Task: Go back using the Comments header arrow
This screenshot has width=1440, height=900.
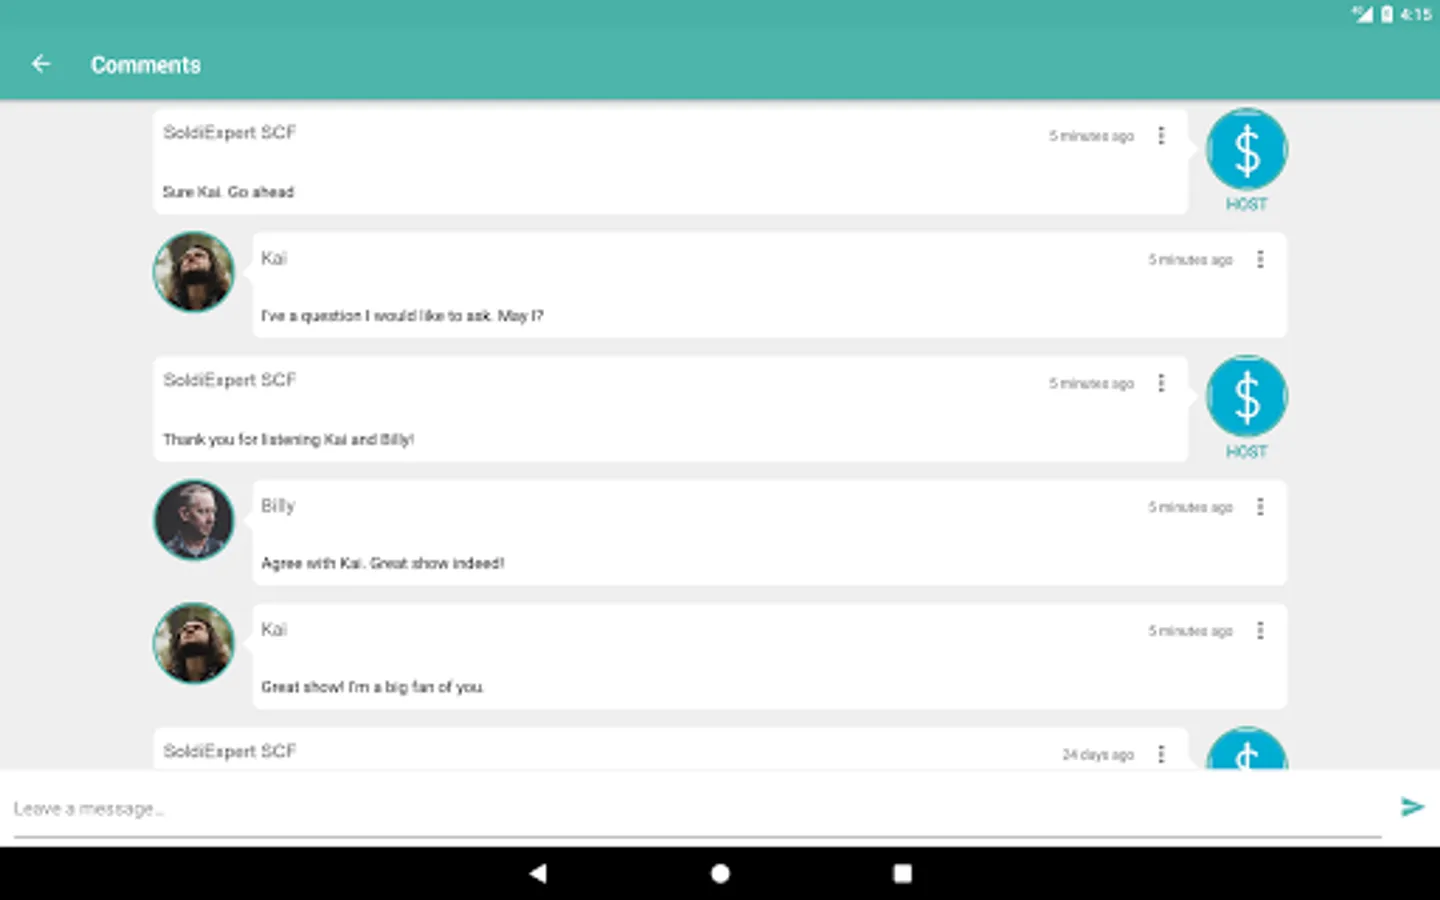Action: [41, 64]
